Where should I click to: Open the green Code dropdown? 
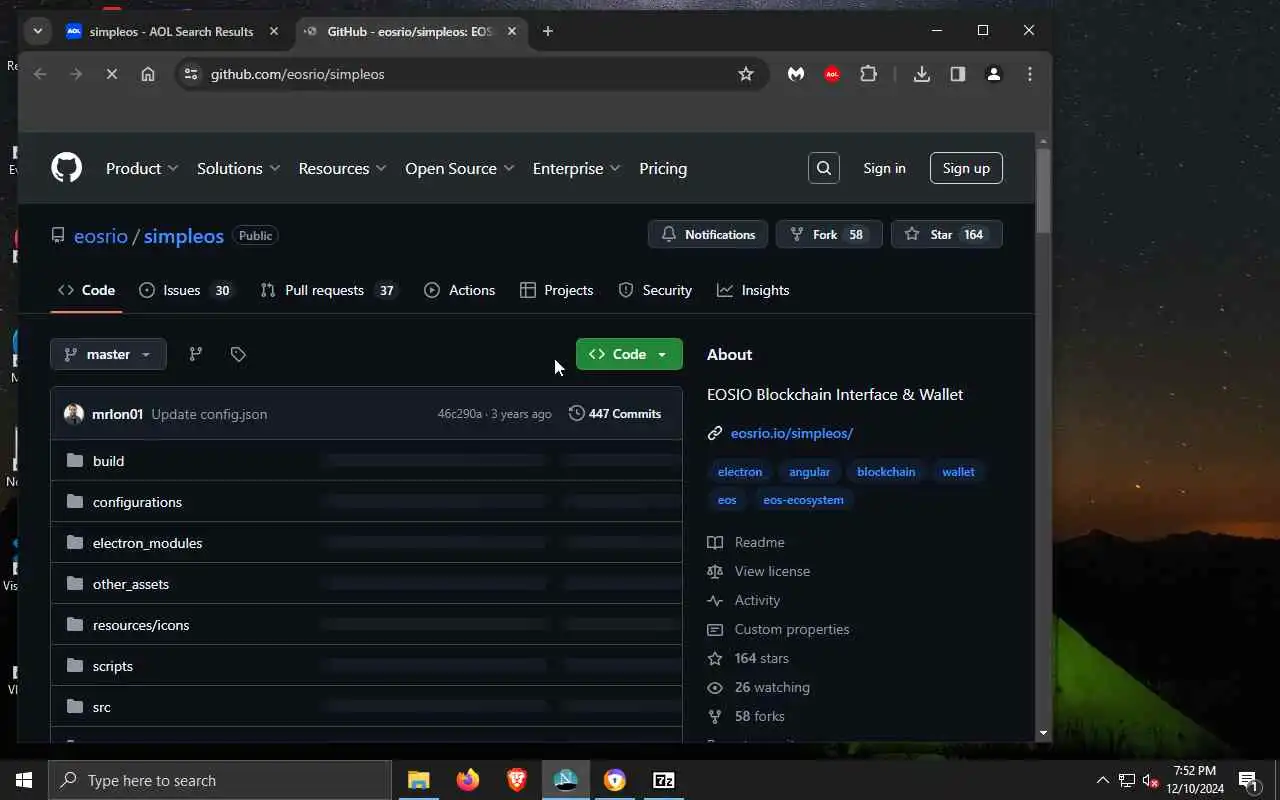[629, 354]
